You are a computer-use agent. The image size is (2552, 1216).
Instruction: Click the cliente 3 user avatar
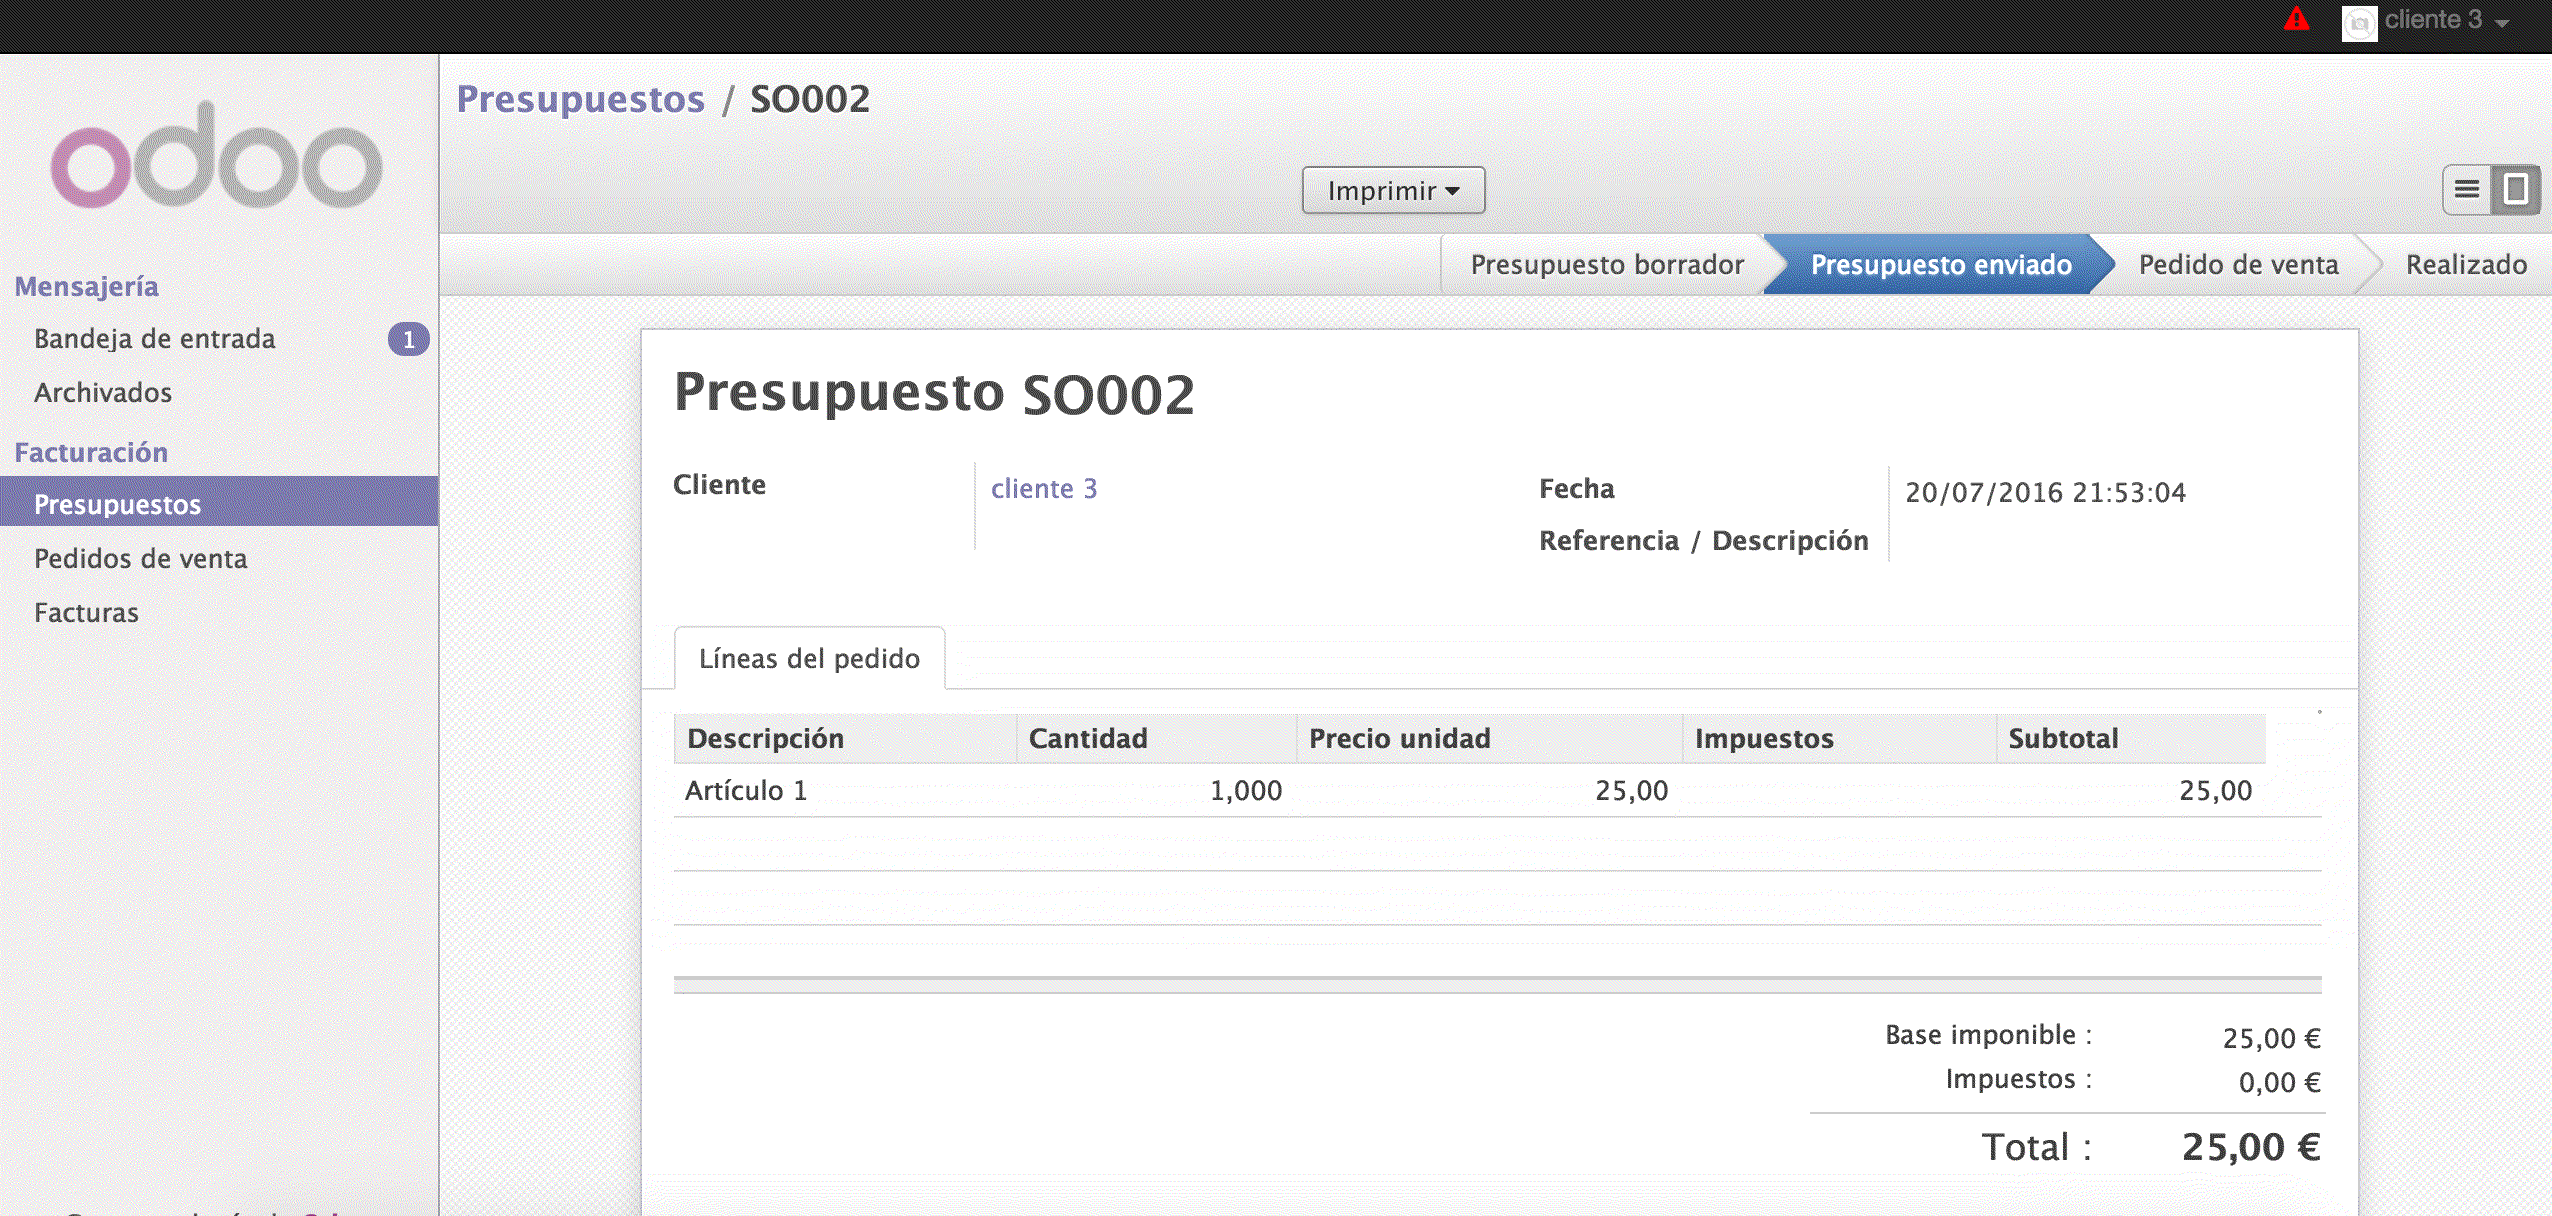pyautogui.click(x=2359, y=22)
